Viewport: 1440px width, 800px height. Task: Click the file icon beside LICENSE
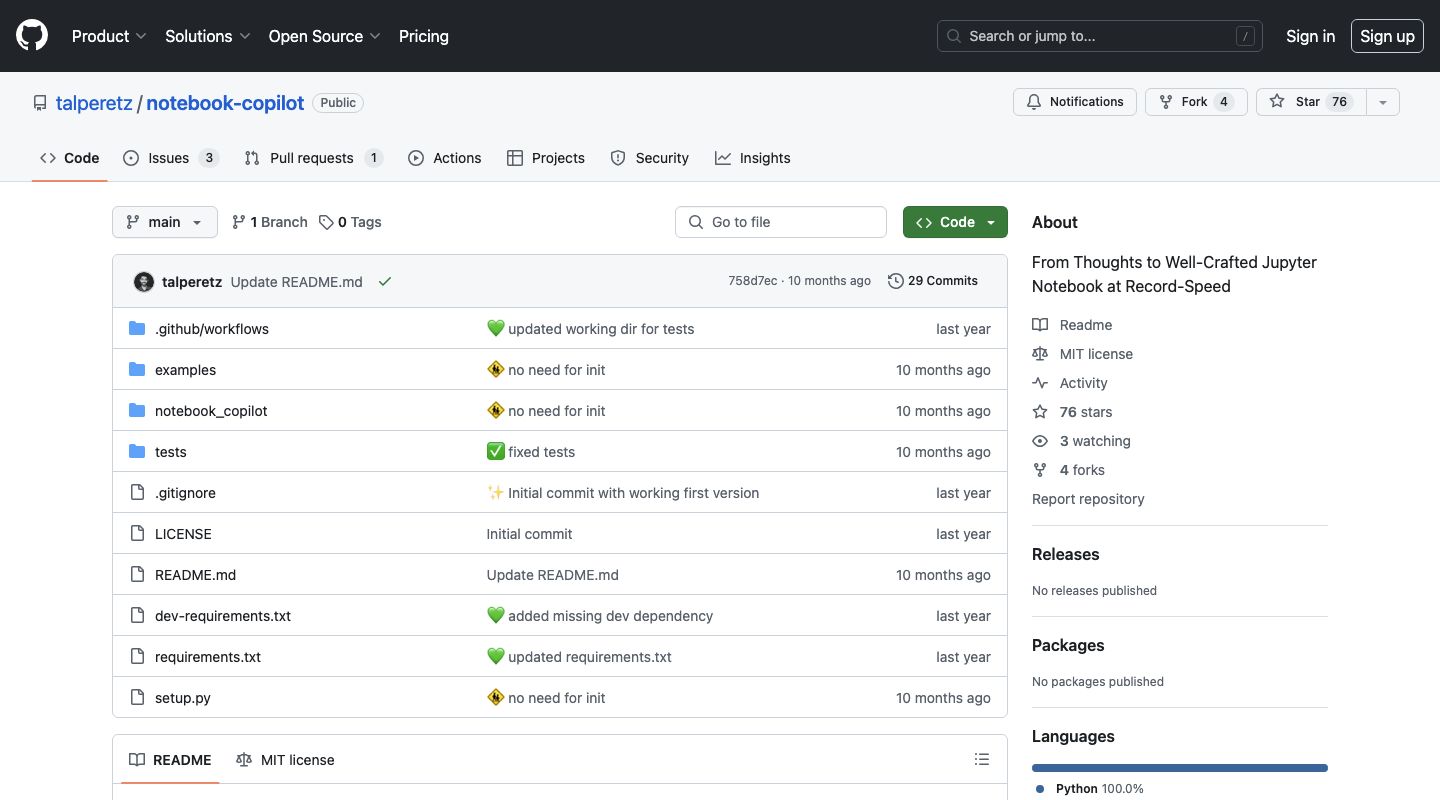(137, 534)
